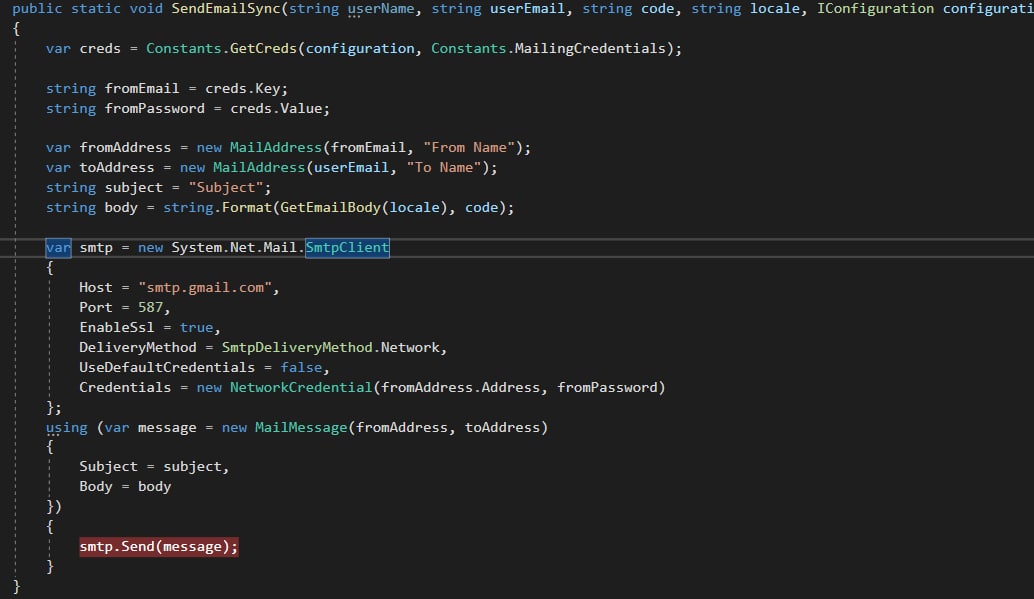Click the string.Format call
Screen dimensions: 1034x599
point(218,207)
